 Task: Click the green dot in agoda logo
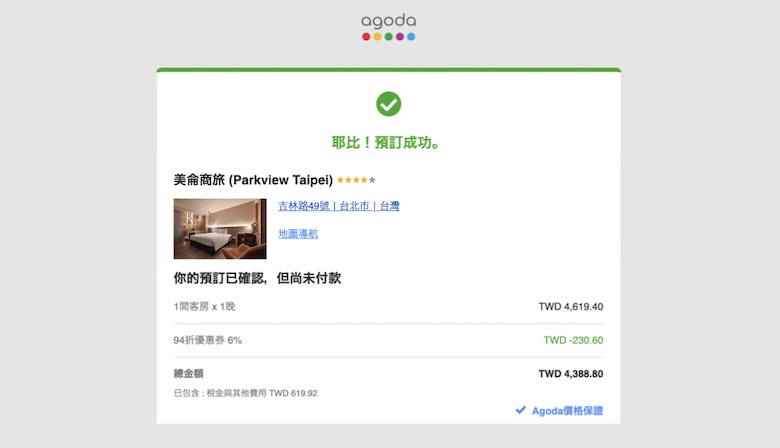[x=389, y=37]
